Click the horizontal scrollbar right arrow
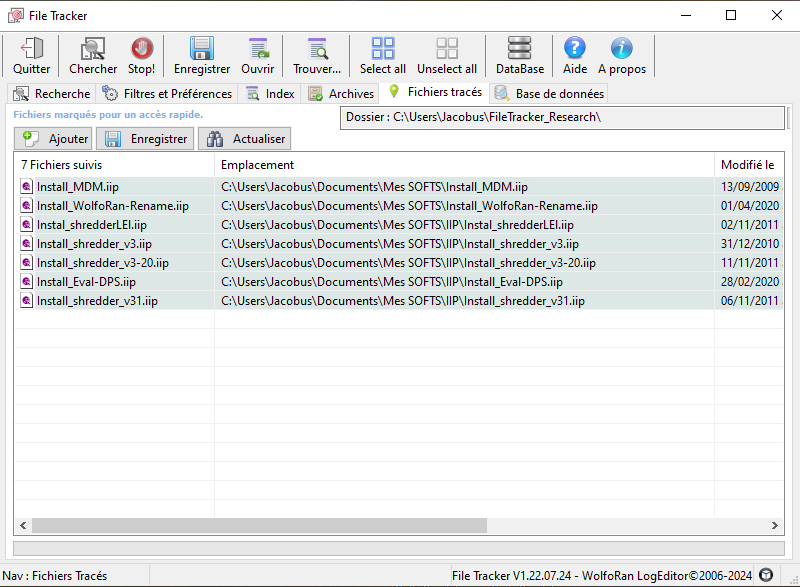This screenshot has width=800, height=587. (x=776, y=525)
